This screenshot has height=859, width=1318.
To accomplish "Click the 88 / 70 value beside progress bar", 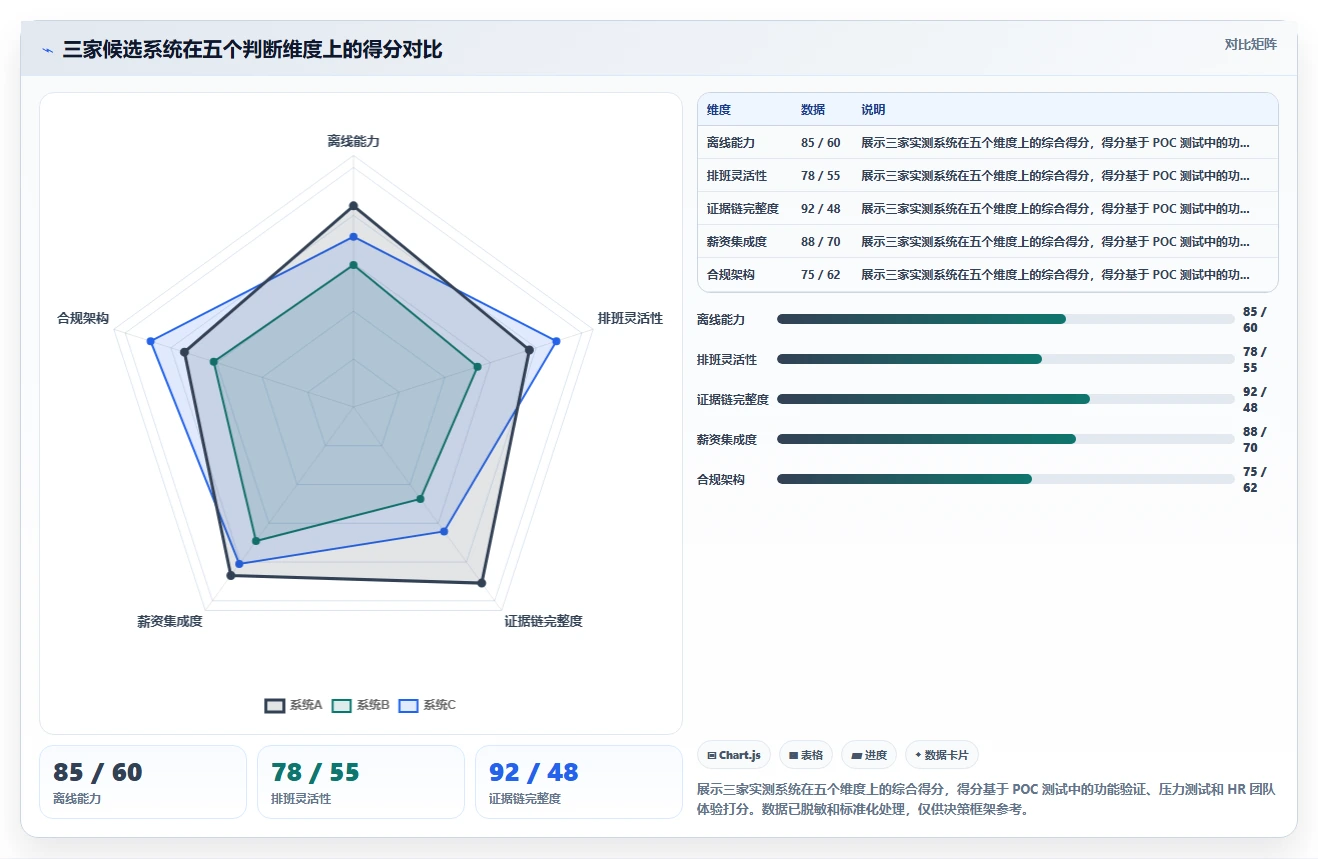I will pyautogui.click(x=1255, y=440).
